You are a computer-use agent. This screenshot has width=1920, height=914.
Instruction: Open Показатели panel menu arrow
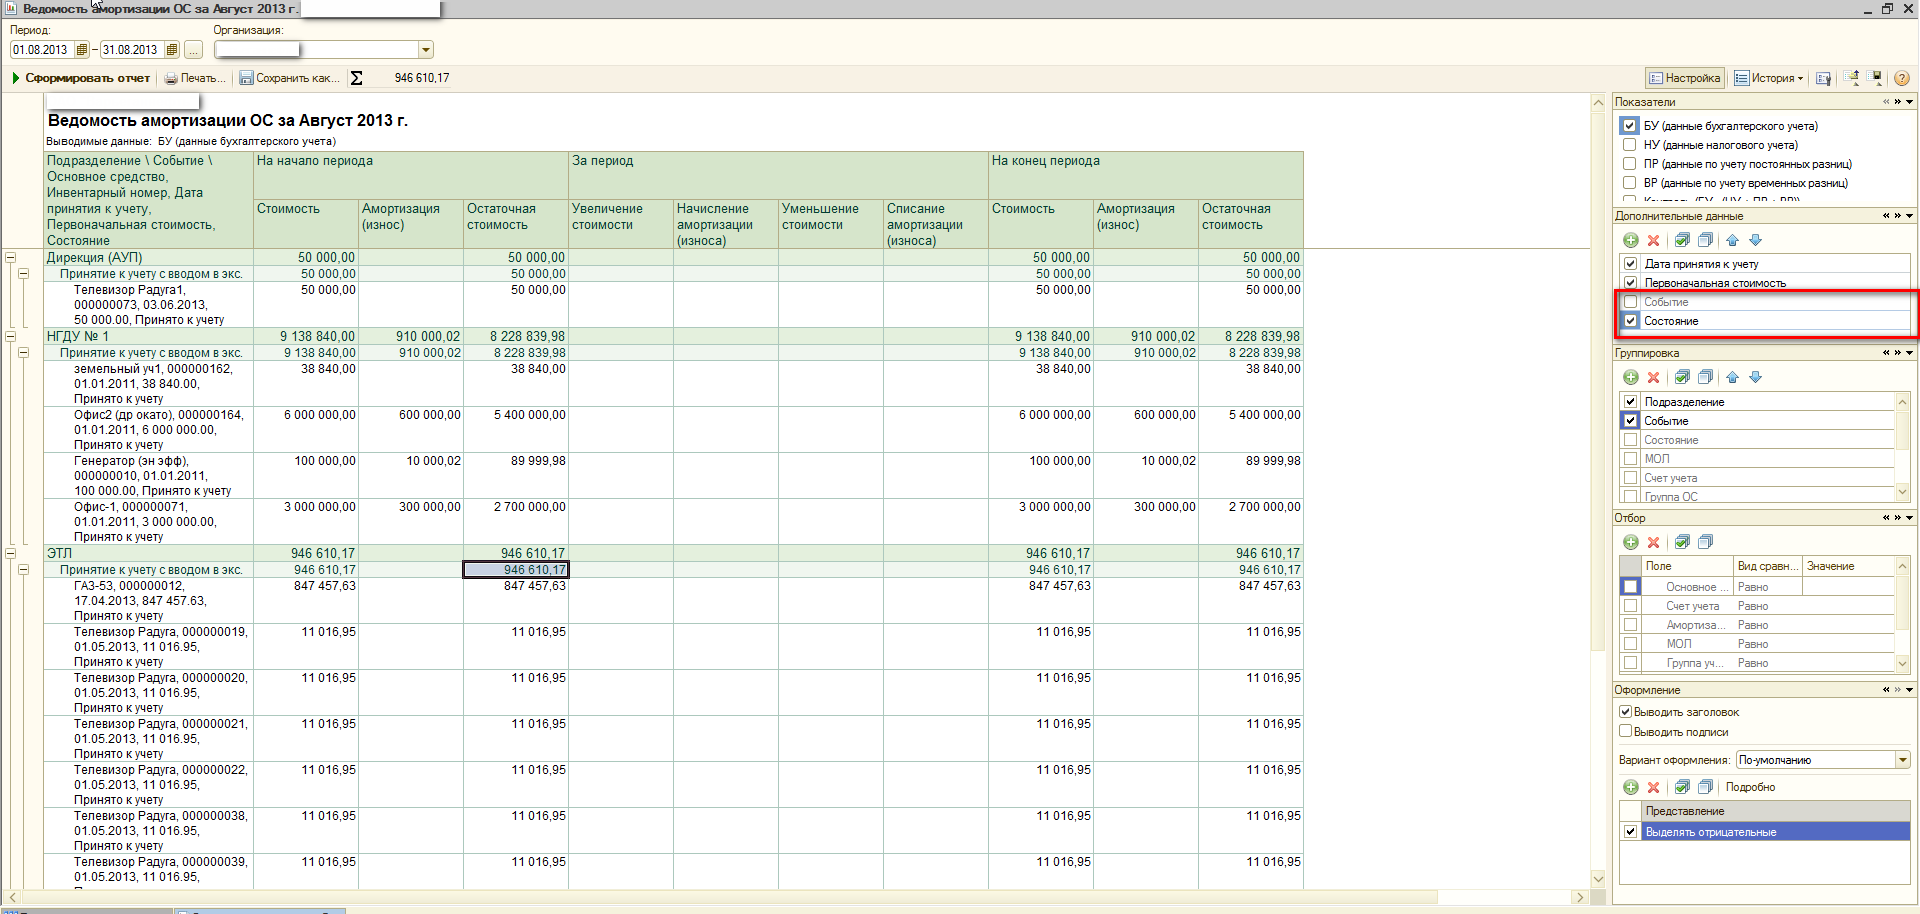pos(1909,102)
